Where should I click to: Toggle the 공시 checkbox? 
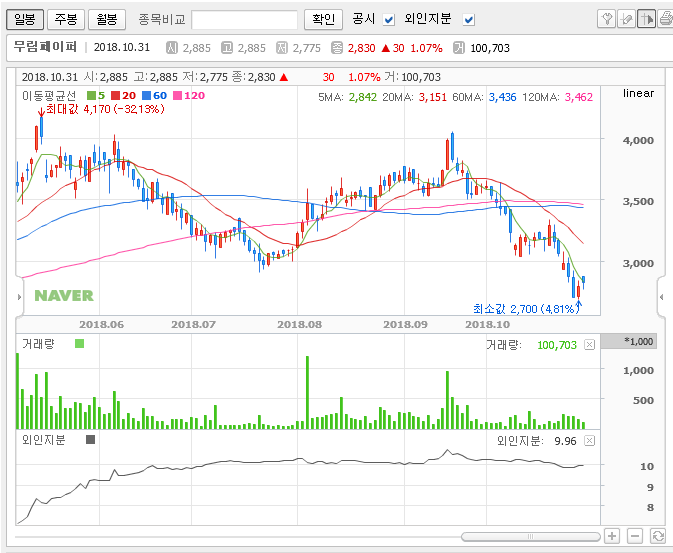coord(389,20)
